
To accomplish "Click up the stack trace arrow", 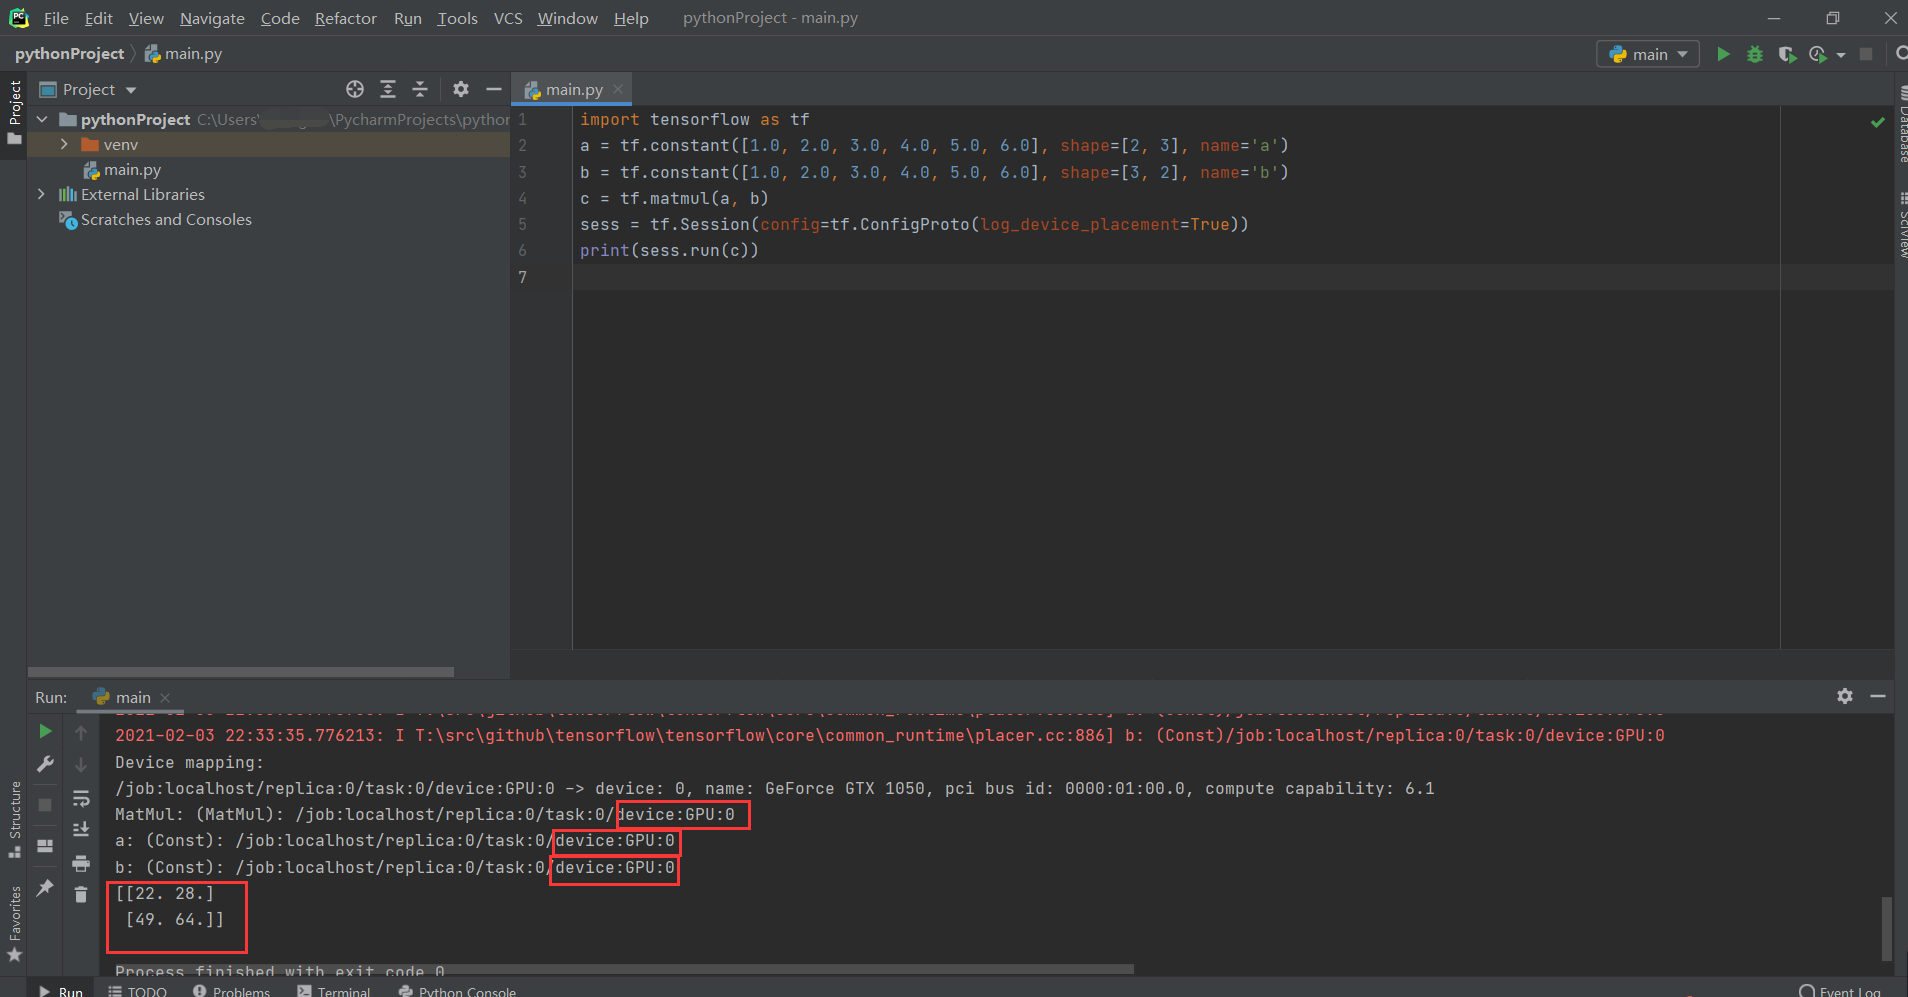I will [x=81, y=733].
